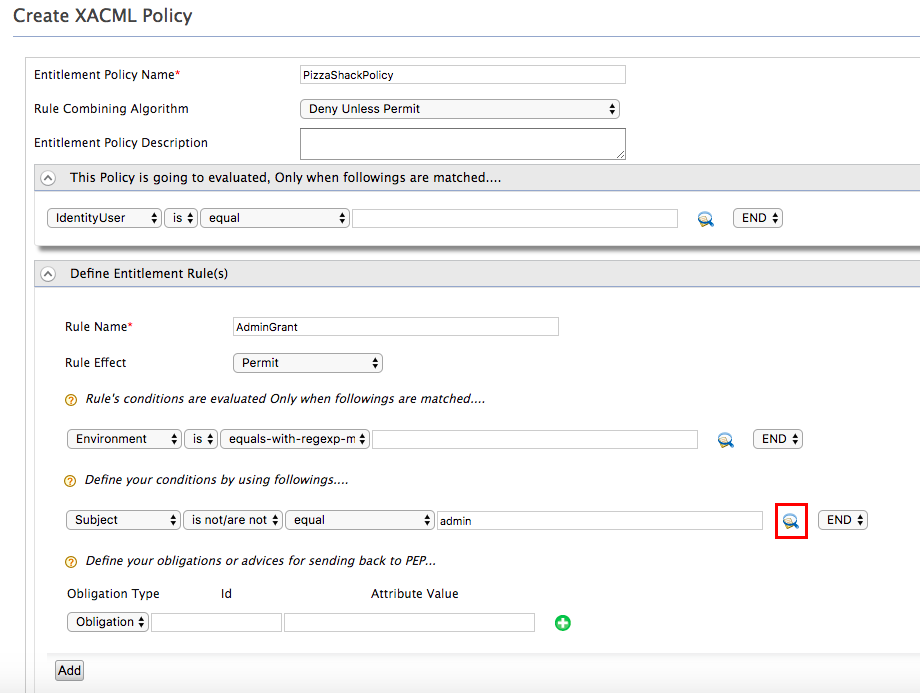Viewport: 920px width, 693px height.
Task: Click inside the Entitlement Policy Description box
Action: 462,143
